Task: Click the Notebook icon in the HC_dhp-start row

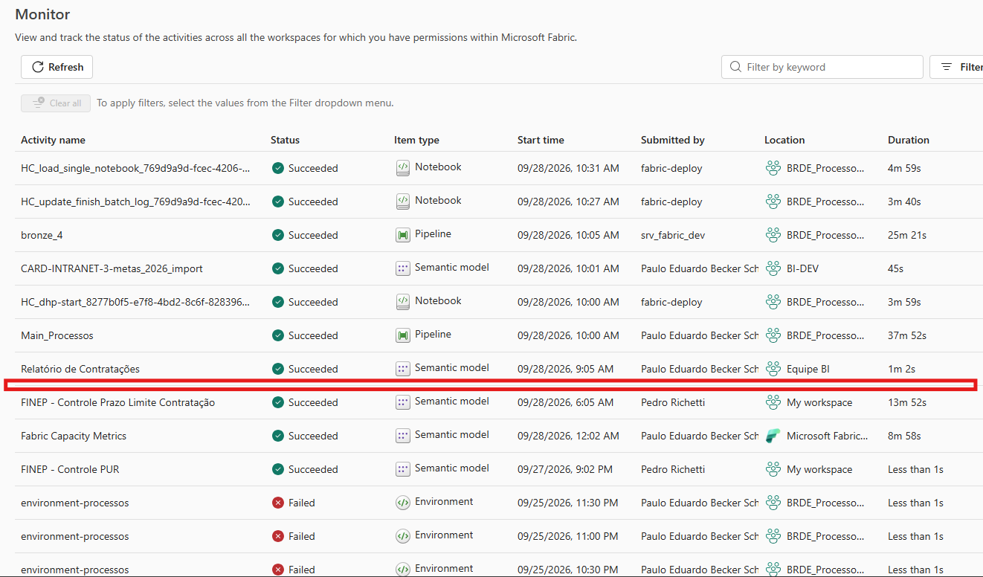Action: coord(403,302)
